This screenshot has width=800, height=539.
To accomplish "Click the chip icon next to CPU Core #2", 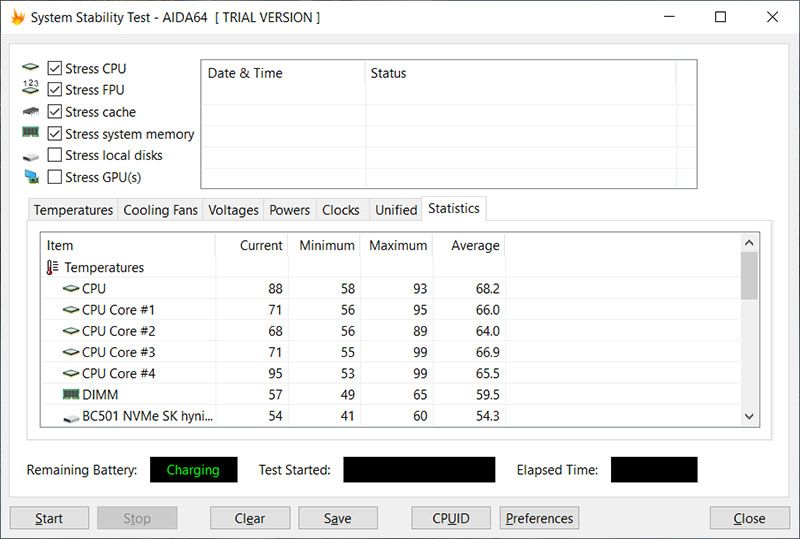I will point(70,331).
